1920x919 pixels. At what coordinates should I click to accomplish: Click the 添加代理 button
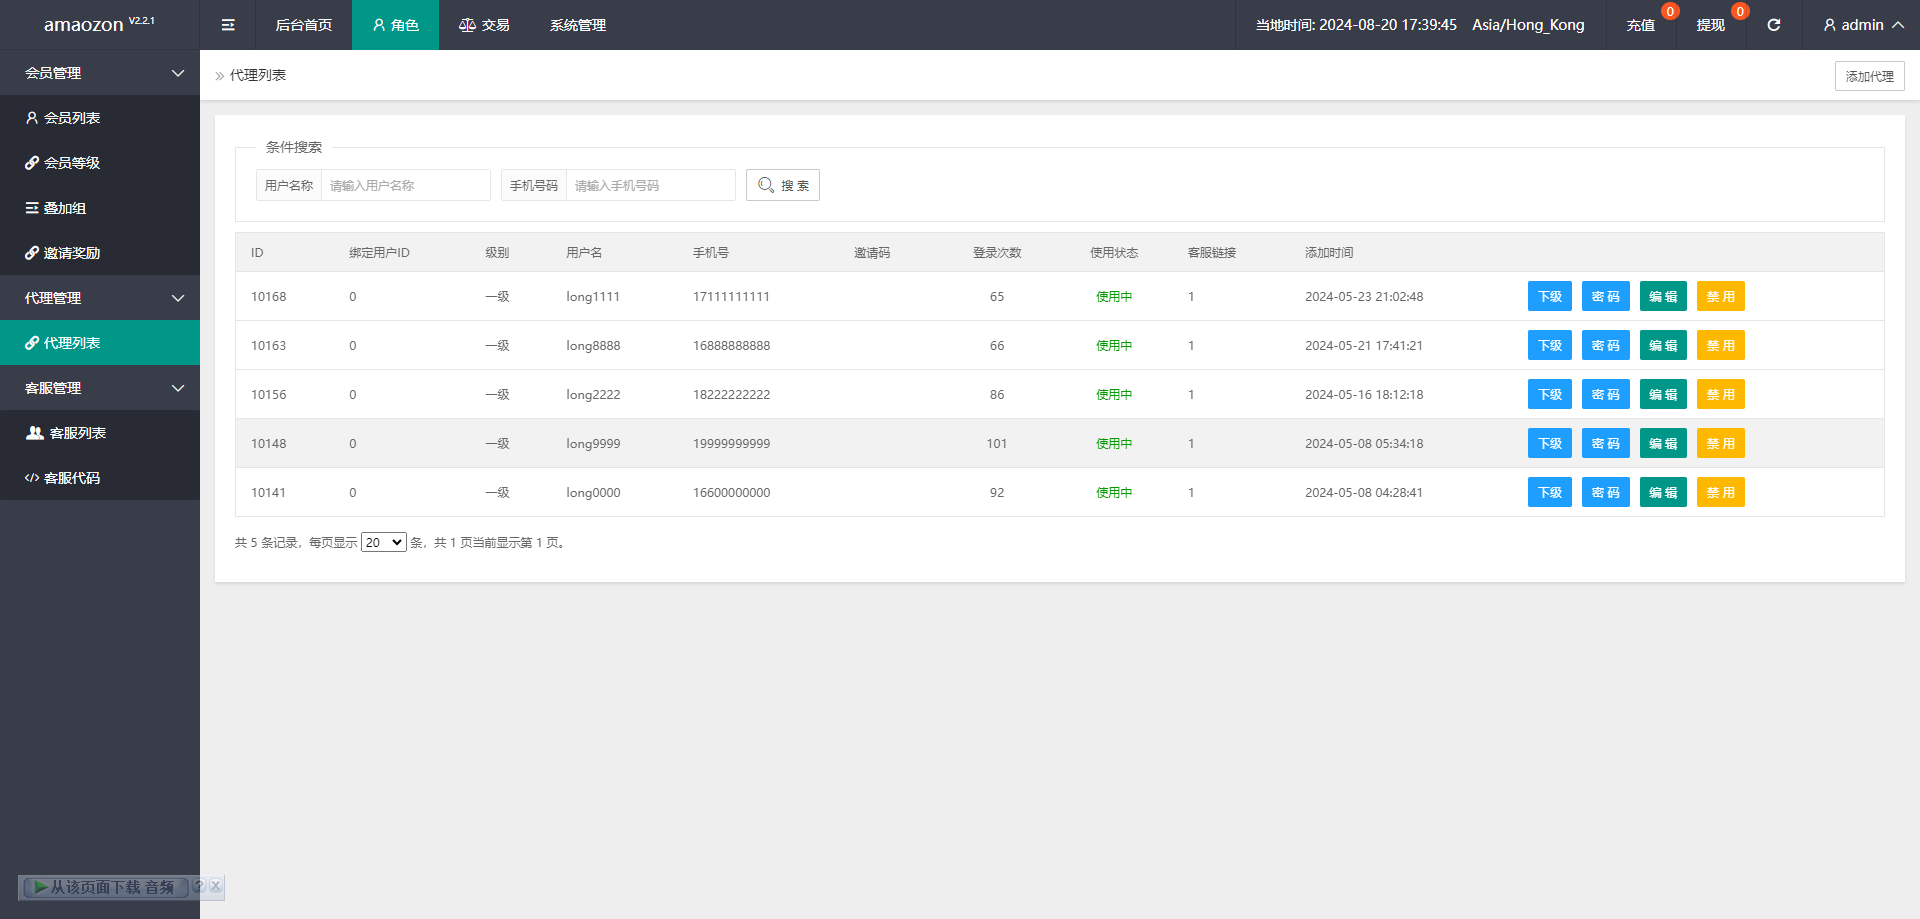pyautogui.click(x=1869, y=76)
